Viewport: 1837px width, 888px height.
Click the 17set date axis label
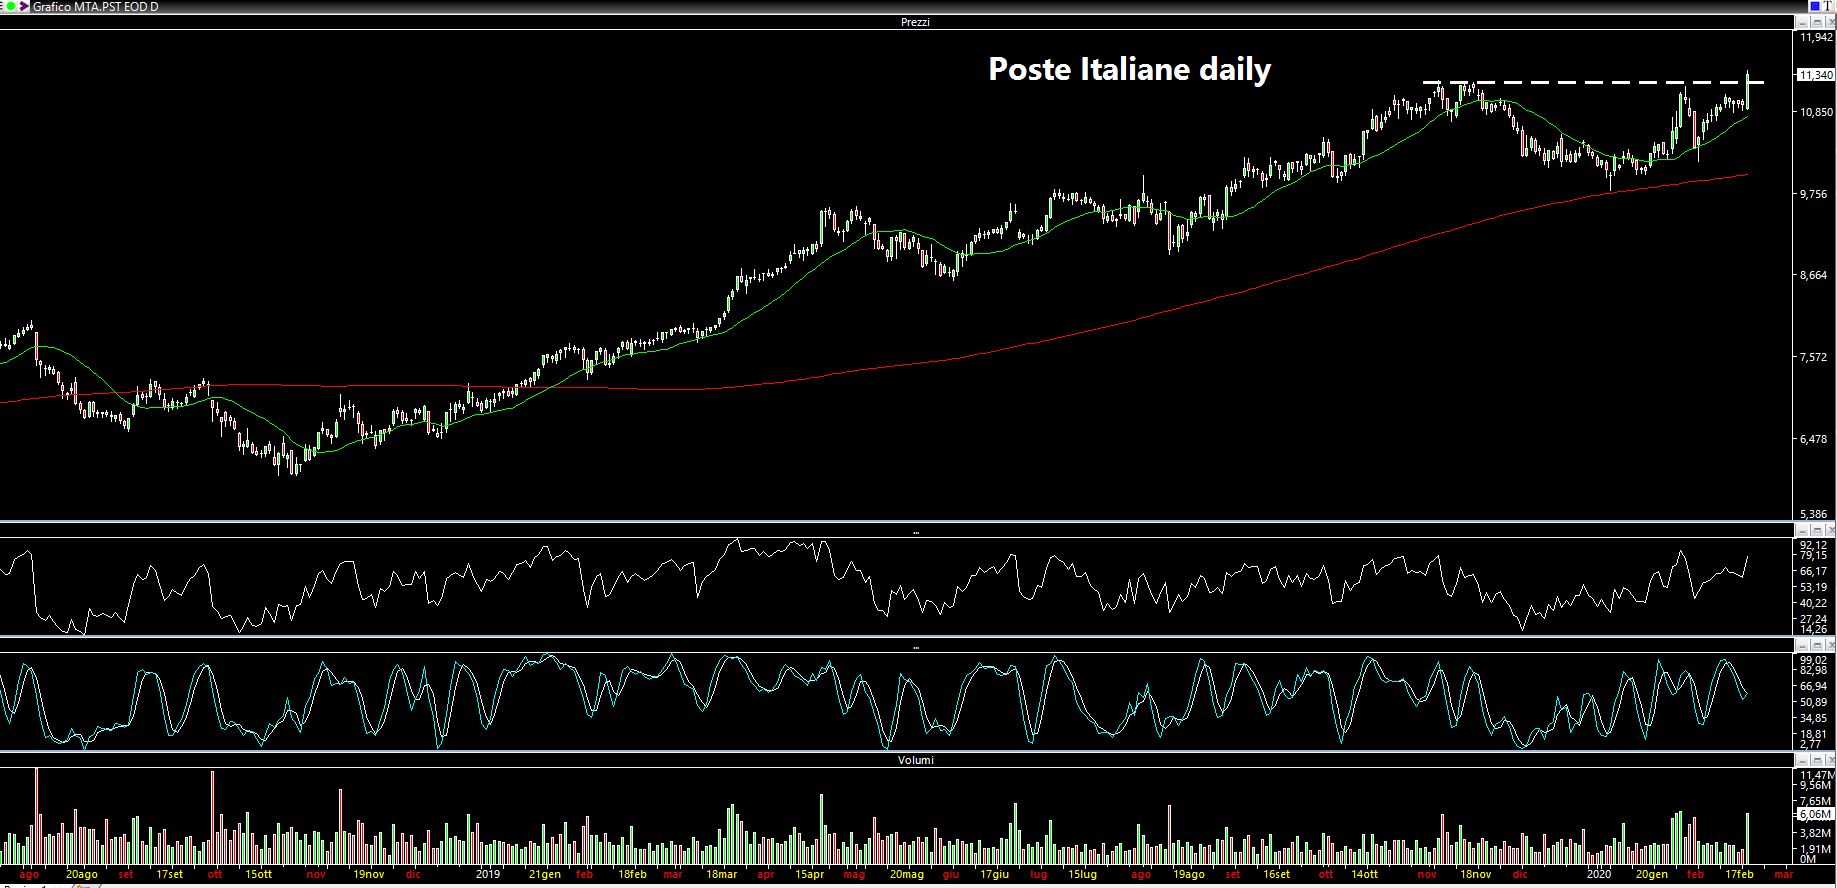click(169, 874)
